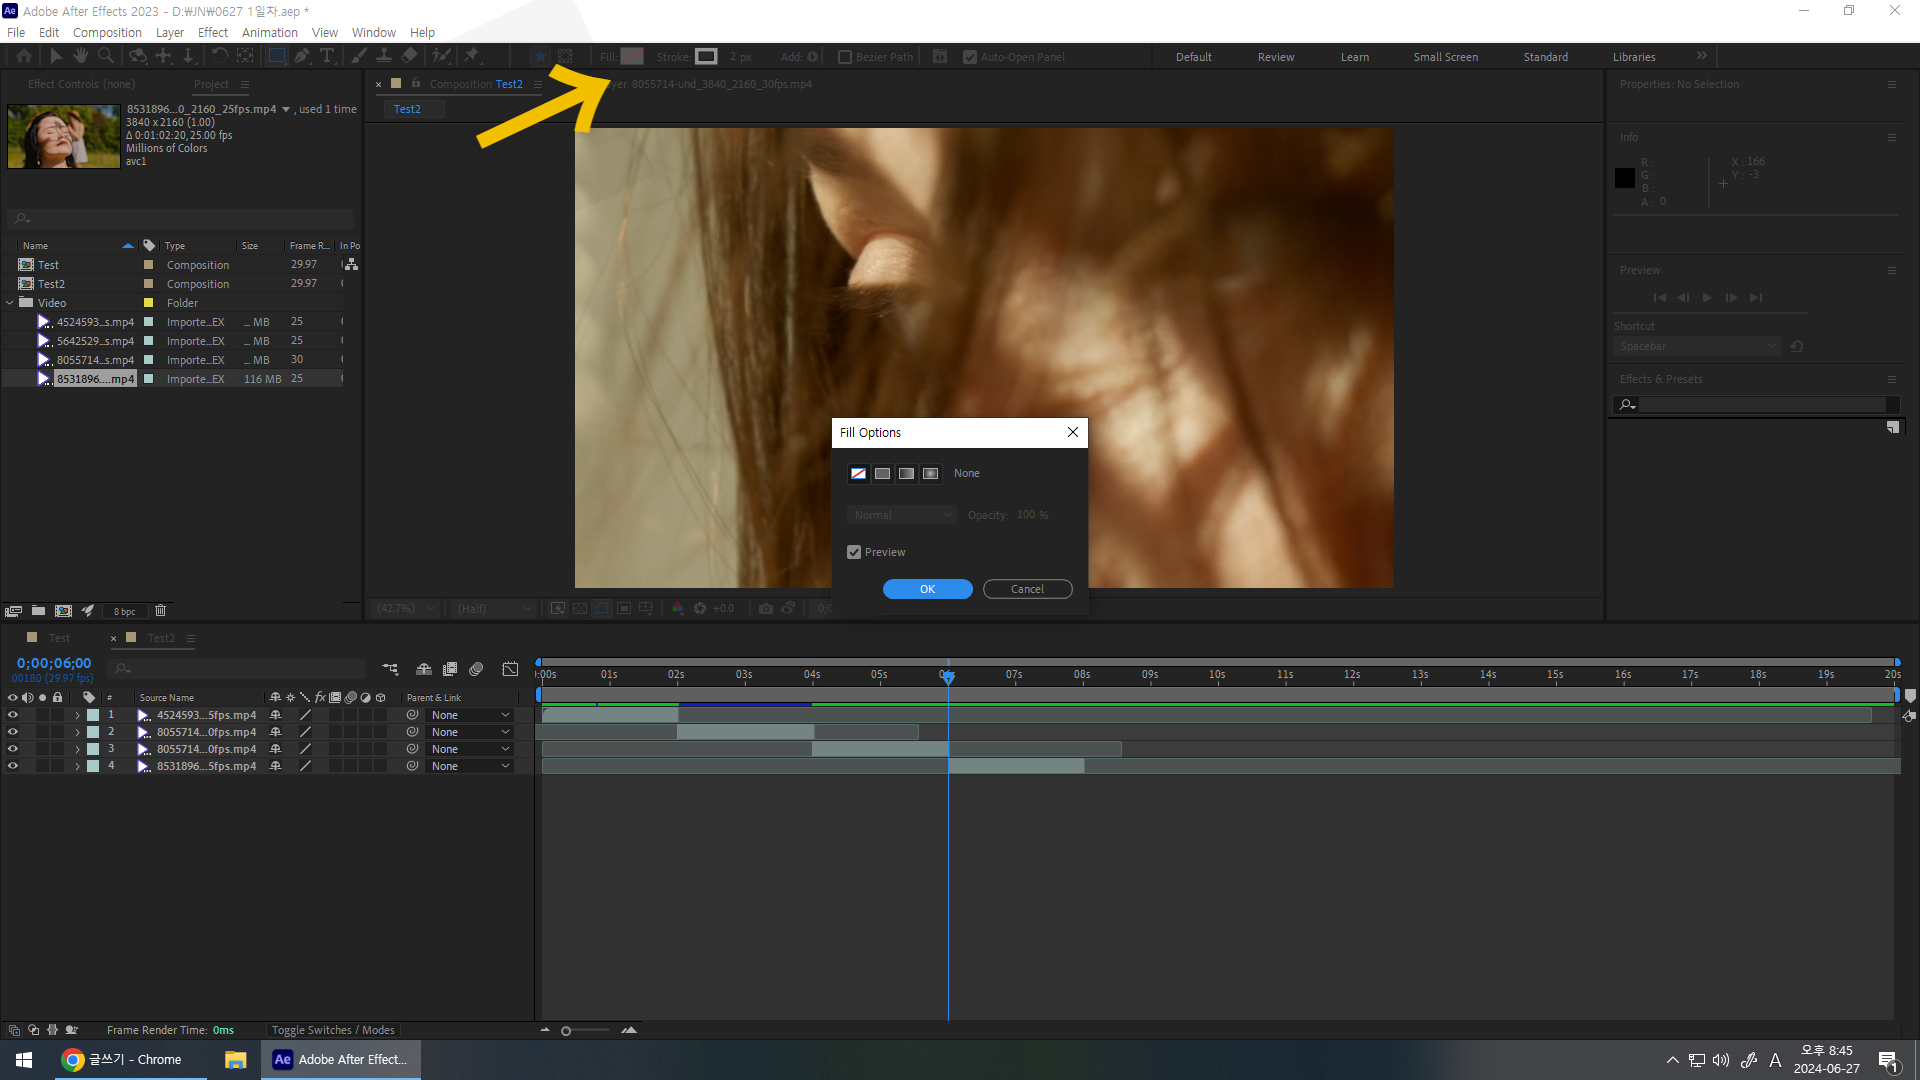Expand layer 3 properties in timeline
Viewport: 1920px width, 1080px height.
(x=77, y=749)
